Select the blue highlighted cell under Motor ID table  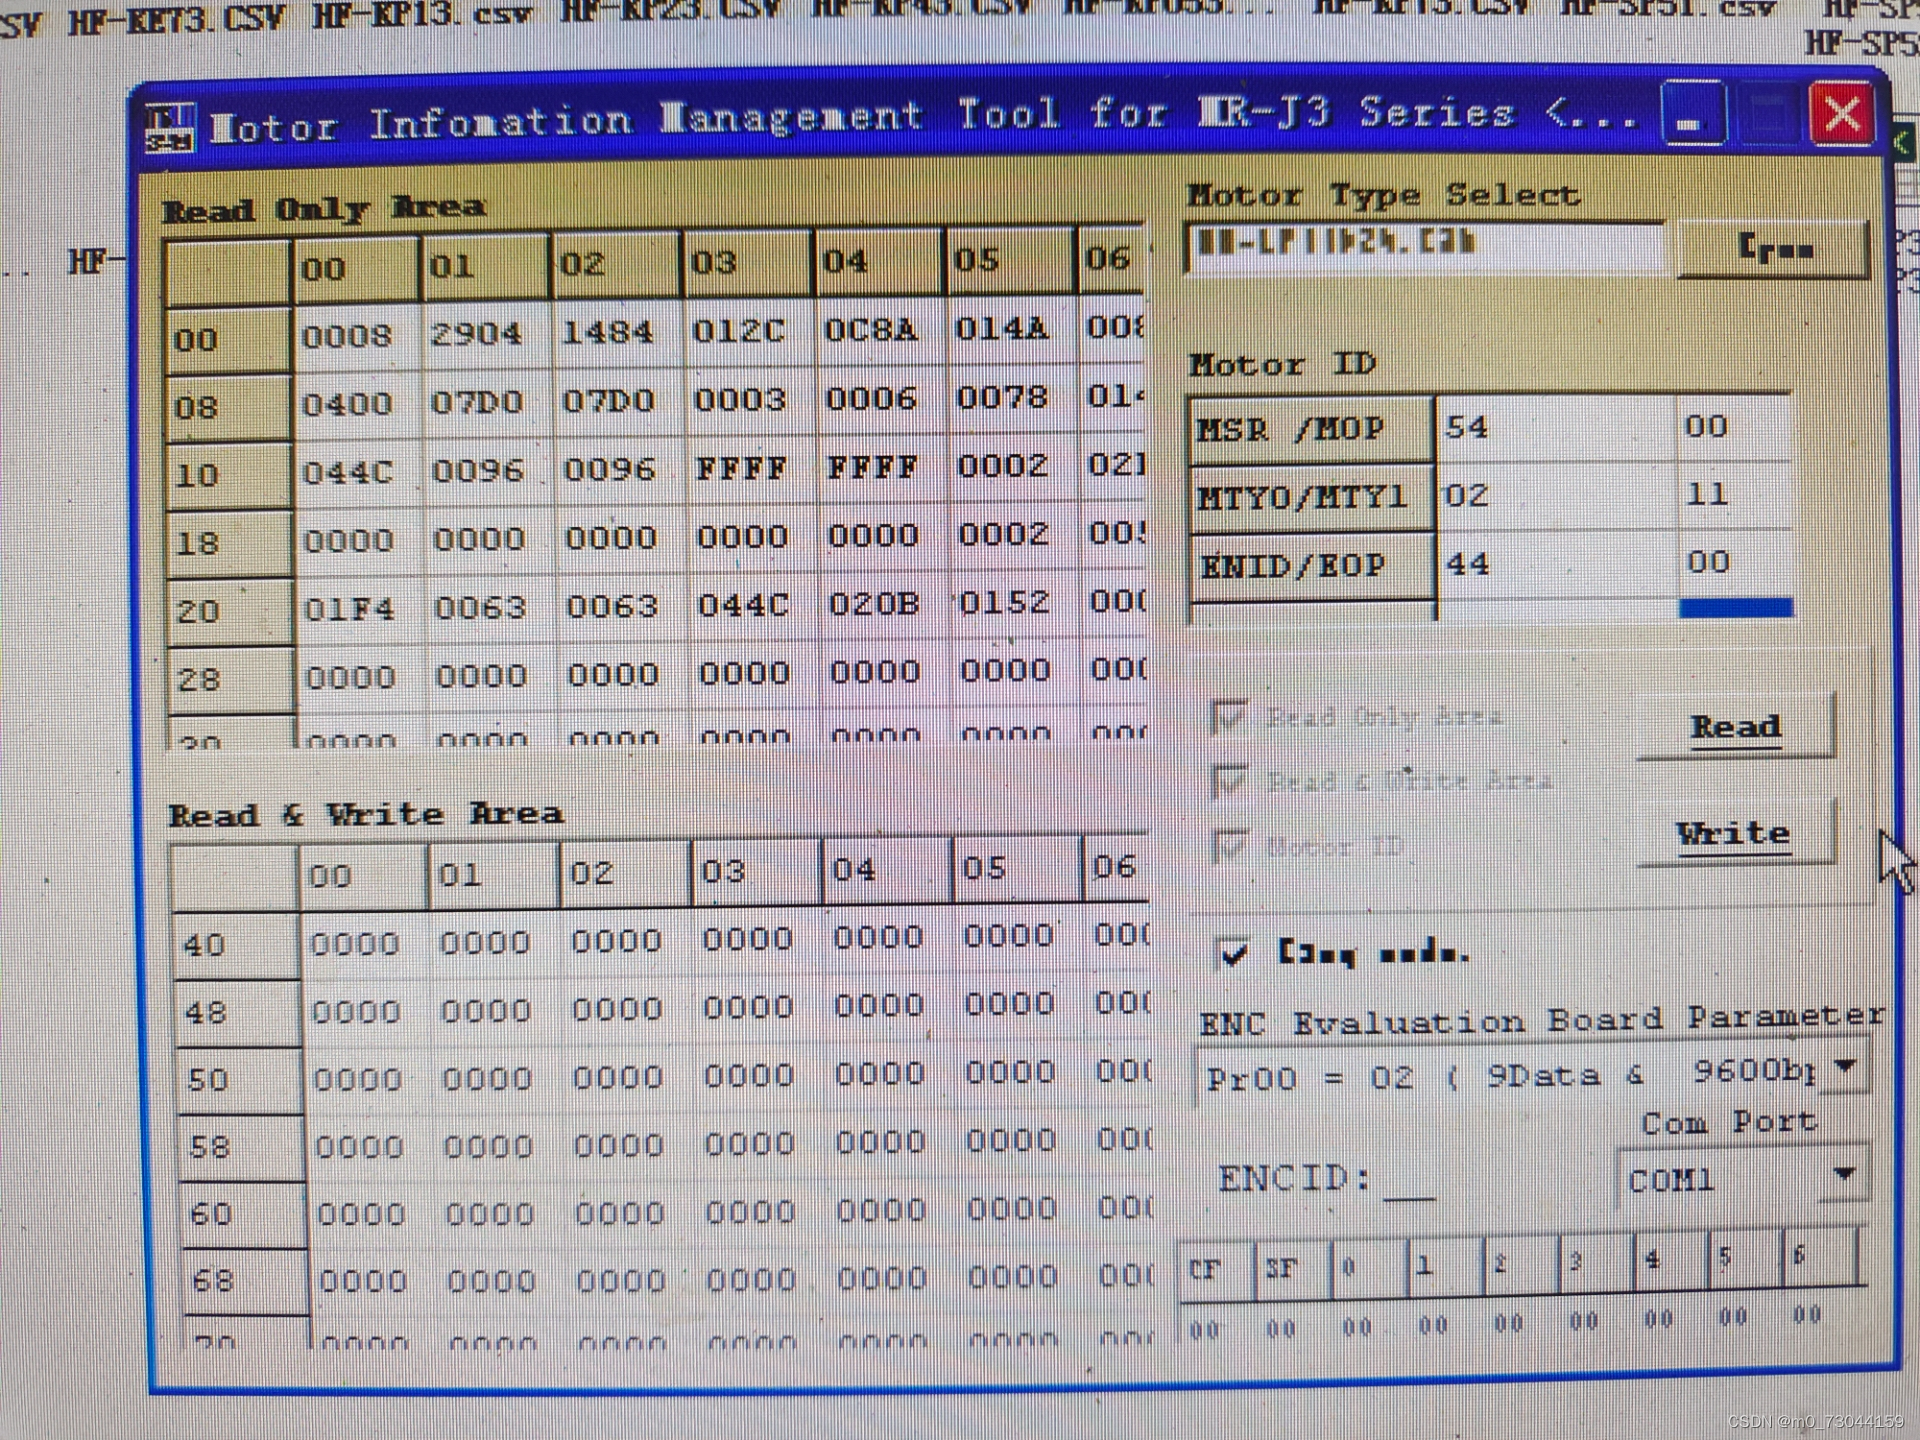(1735, 608)
